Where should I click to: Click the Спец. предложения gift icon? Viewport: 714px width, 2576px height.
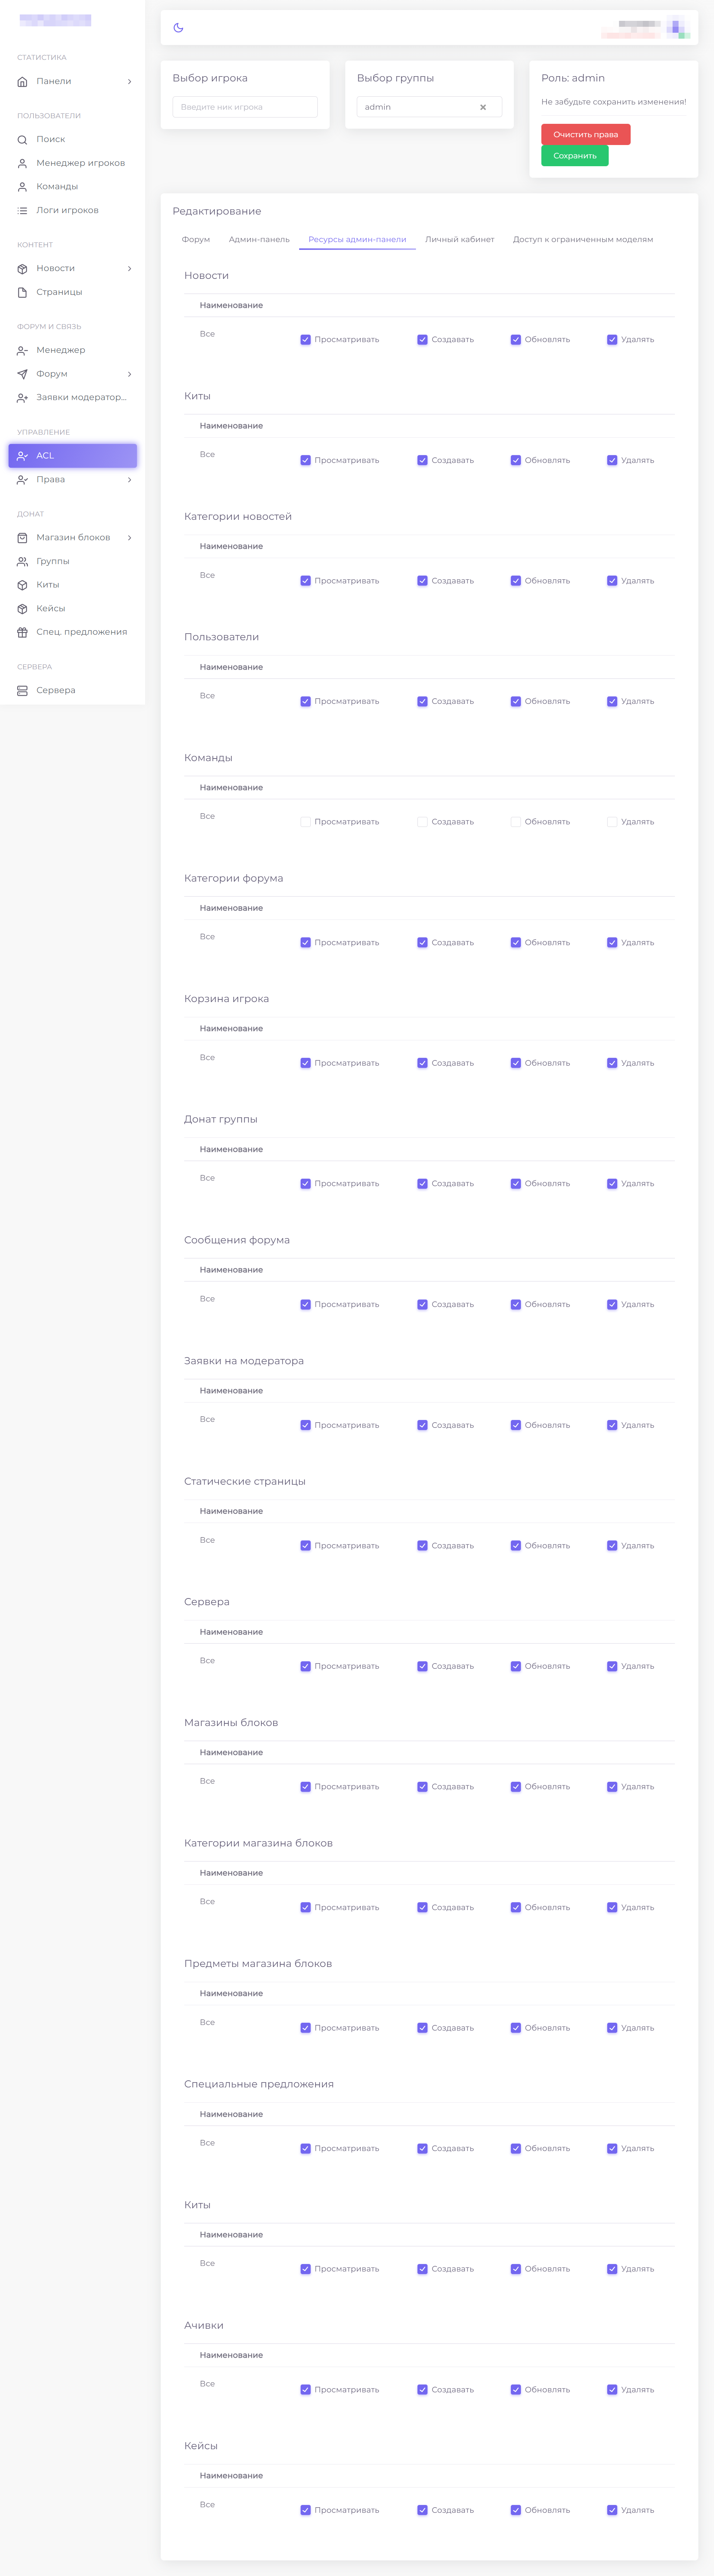(22, 632)
